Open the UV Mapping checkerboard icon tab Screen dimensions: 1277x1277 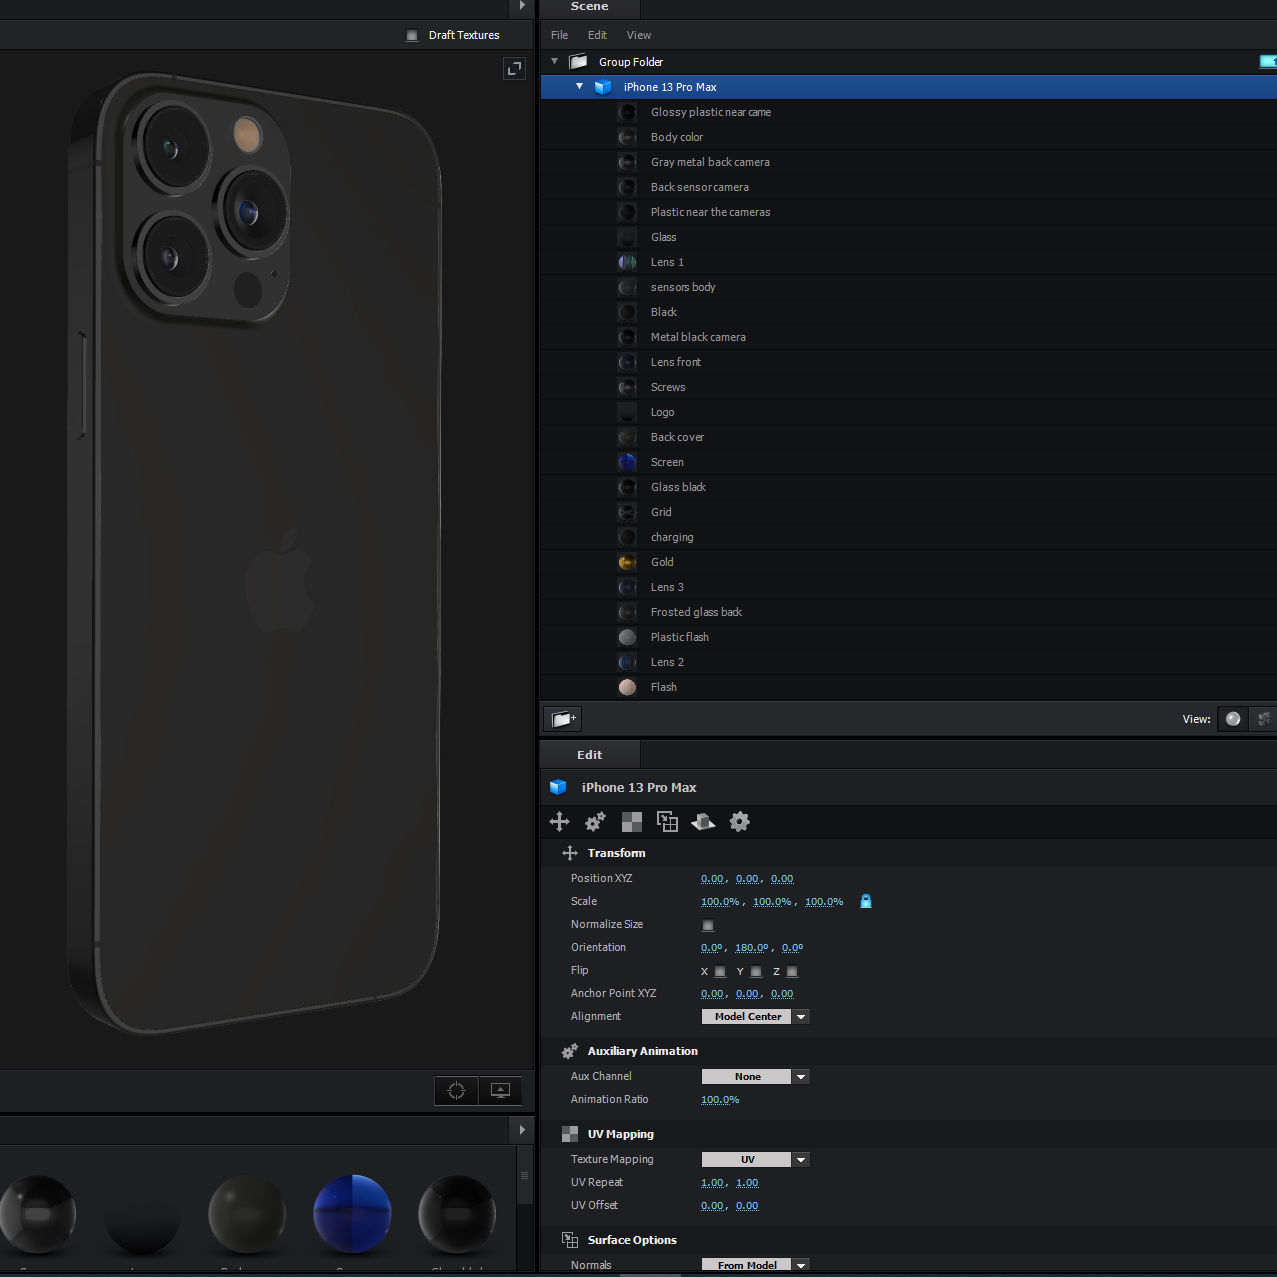click(x=631, y=822)
